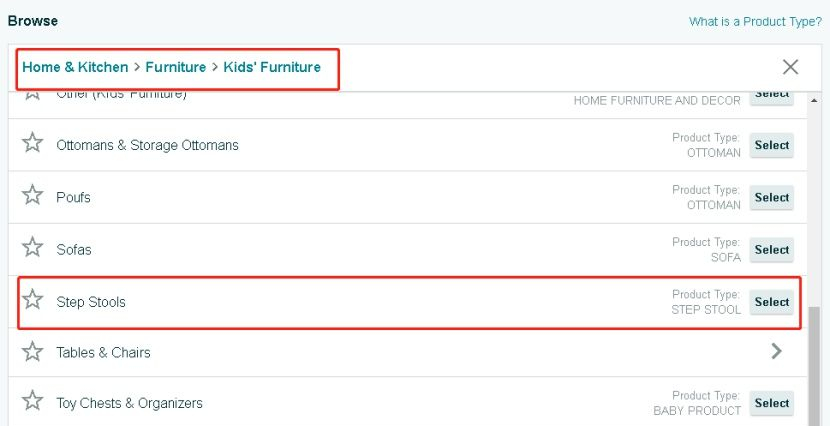Expand Tables & Chairs chevron arrow
Screen dimensions: 830x426
click(776, 351)
